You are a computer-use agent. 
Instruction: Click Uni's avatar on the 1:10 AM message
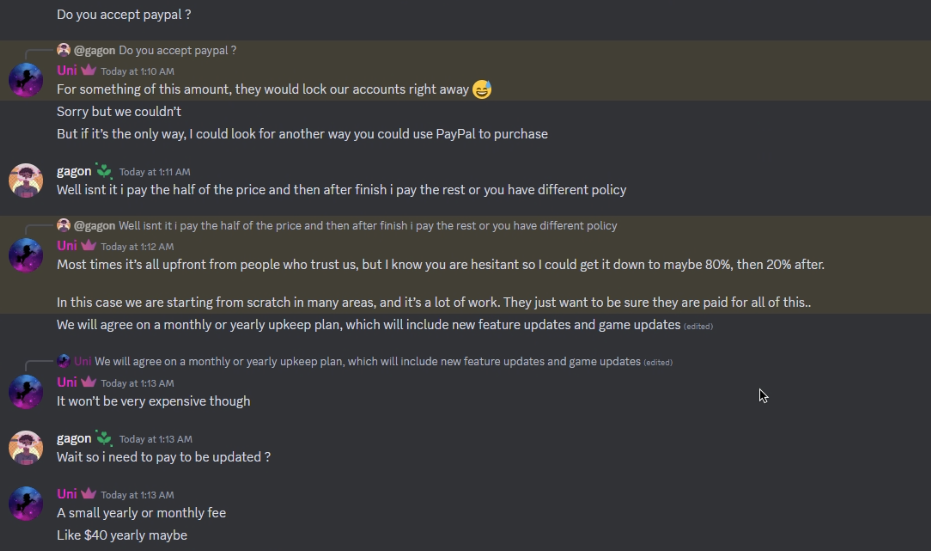(x=25, y=80)
